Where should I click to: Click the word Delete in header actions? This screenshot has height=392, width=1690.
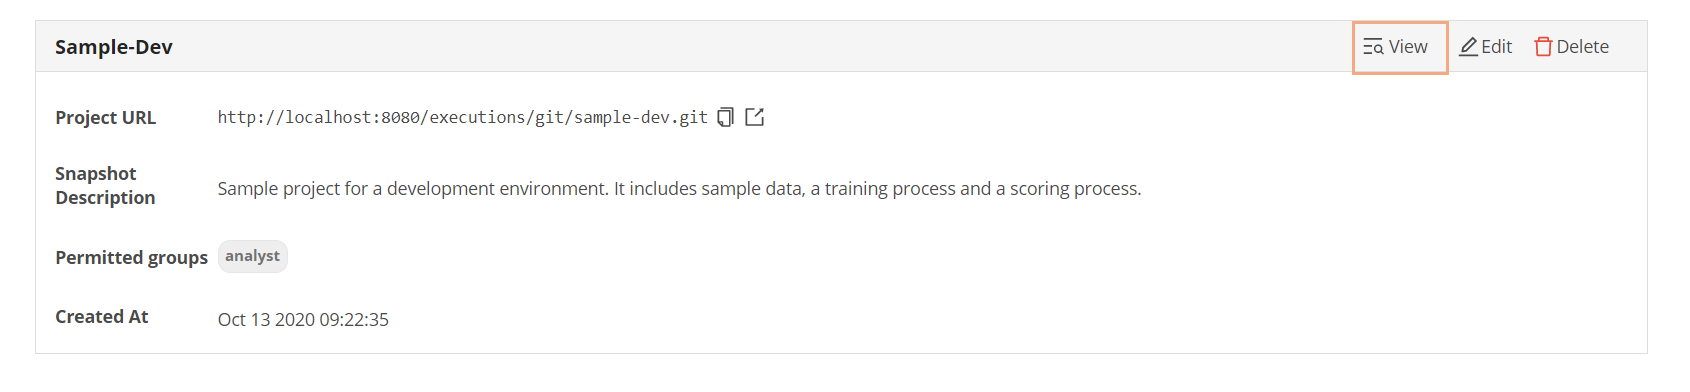[1583, 47]
